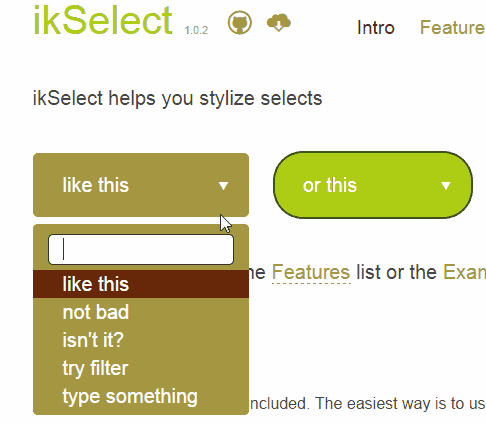Click the 1.0.2 version label

(x=196, y=30)
